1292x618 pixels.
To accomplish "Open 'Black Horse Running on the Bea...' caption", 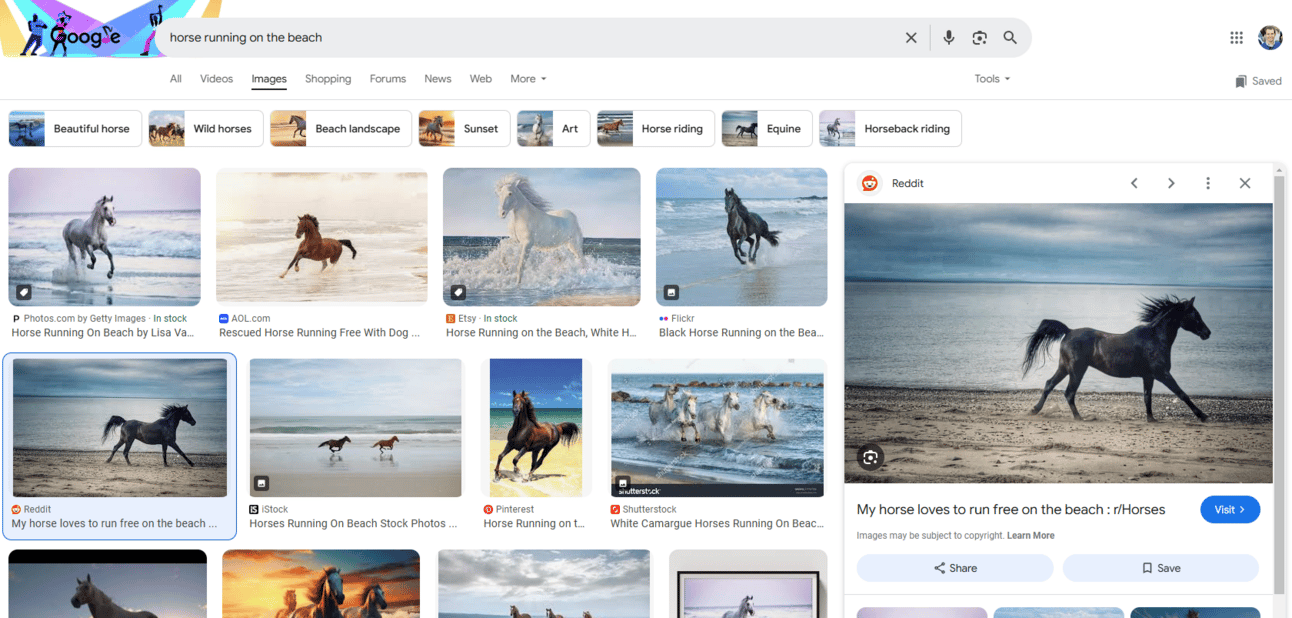I will pyautogui.click(x=741, y=333).
